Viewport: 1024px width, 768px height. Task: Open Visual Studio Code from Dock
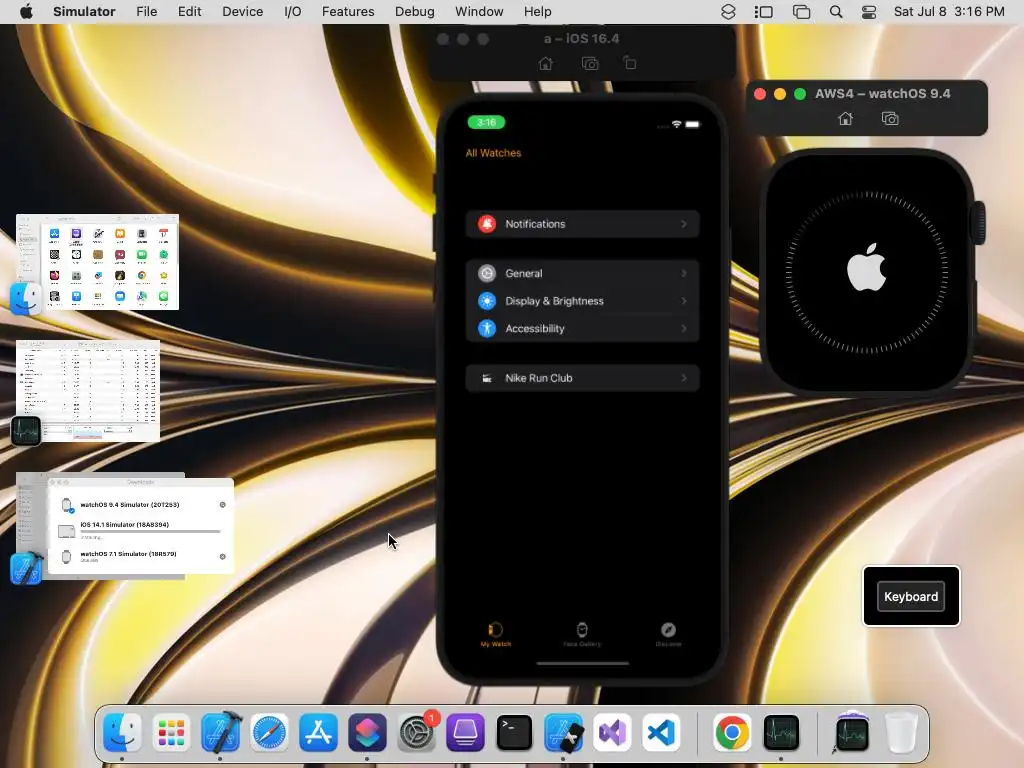[661, 732]
